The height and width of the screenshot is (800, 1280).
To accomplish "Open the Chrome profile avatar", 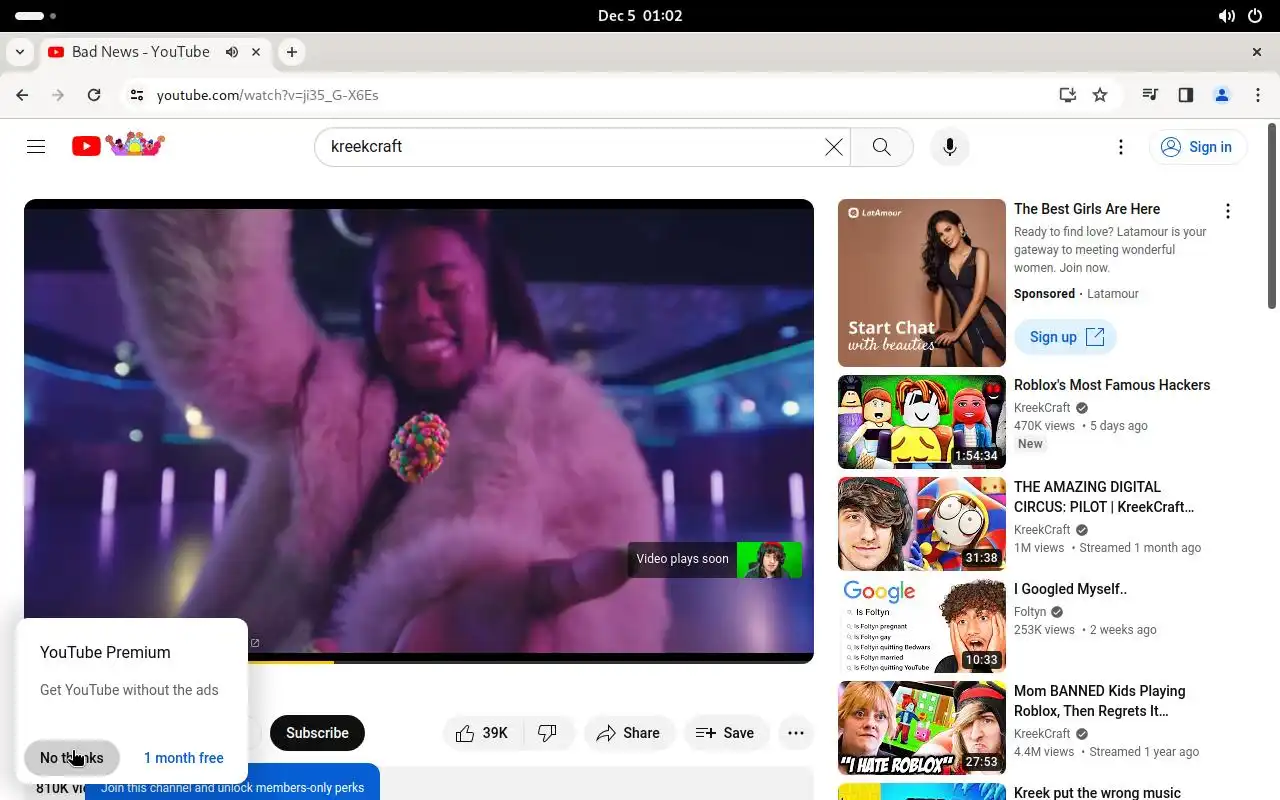I will click(x=1222, y=95).
